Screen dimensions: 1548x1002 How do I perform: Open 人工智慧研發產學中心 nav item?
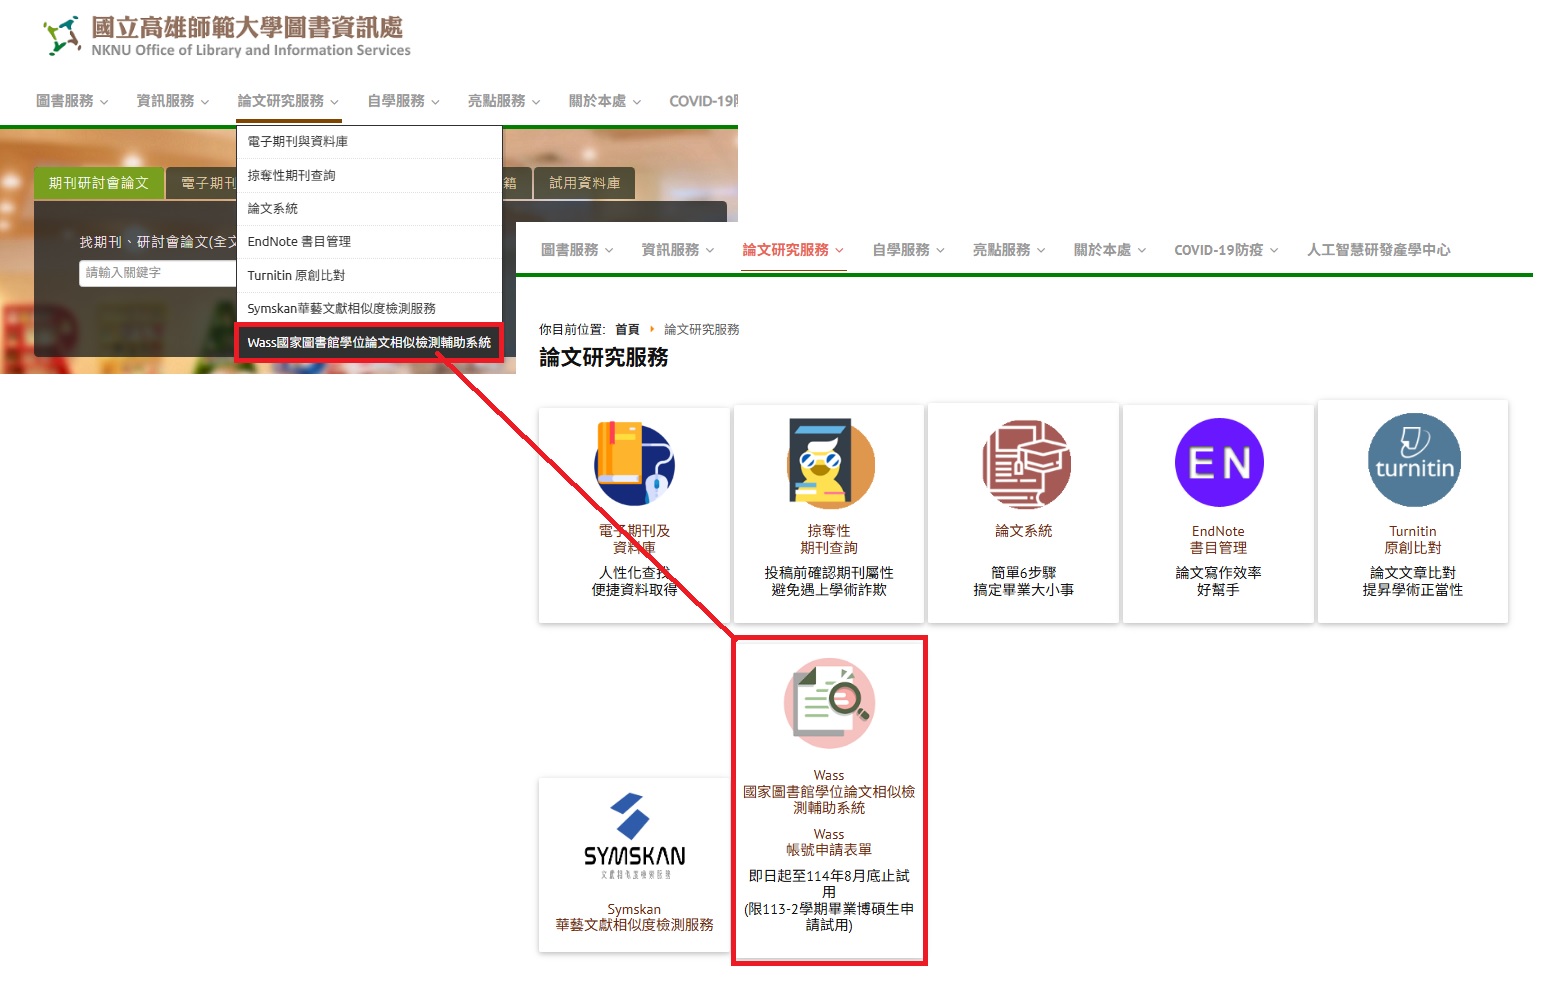click(x=1378, y=250)
